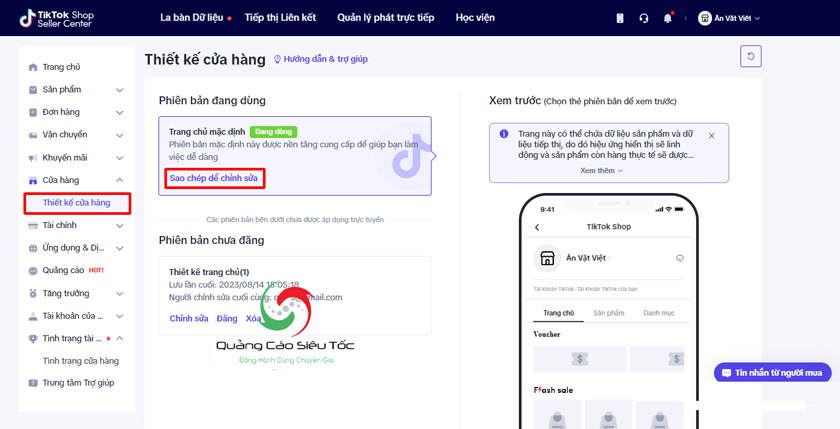
Task: Click the mobile phone icon in header
Action: [x=620, y=18]
